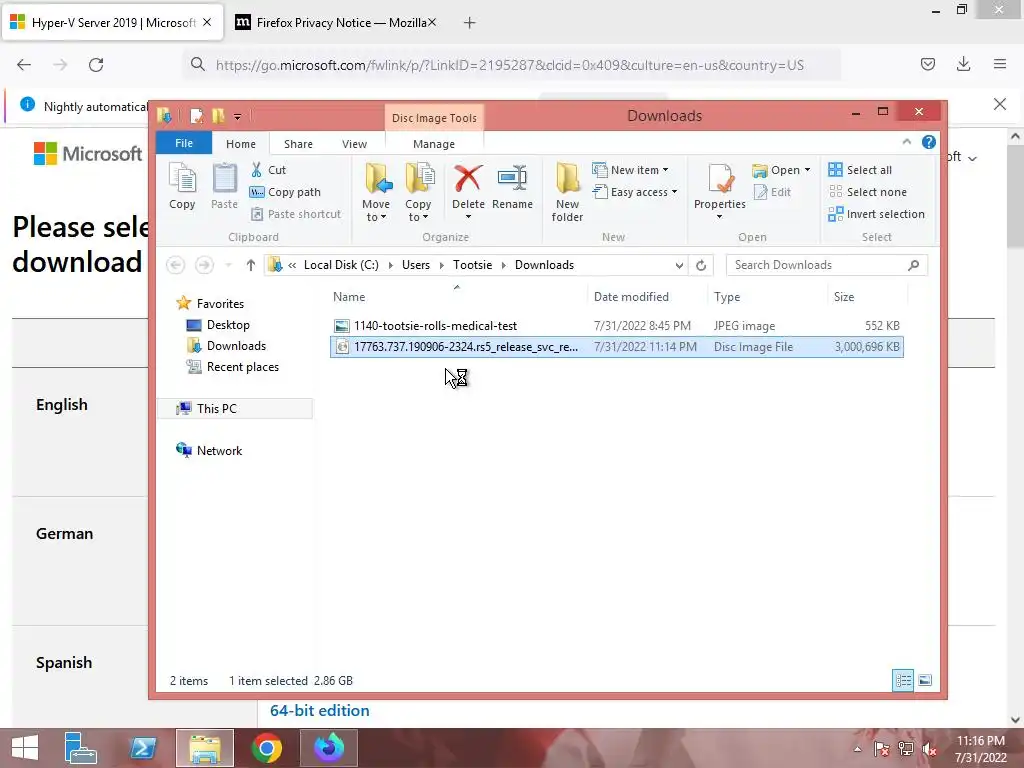
Task: Click Paste shortcut in ribbon
Action: tap(296, 214)
